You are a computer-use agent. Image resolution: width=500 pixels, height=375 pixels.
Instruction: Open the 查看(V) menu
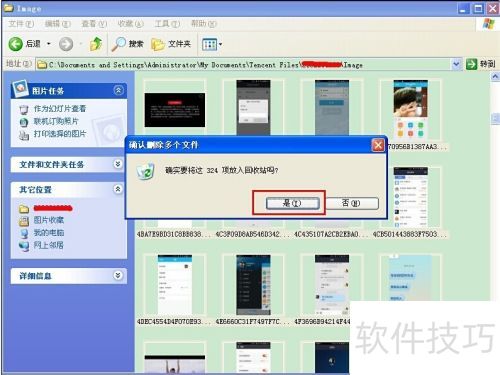point(94,24)
